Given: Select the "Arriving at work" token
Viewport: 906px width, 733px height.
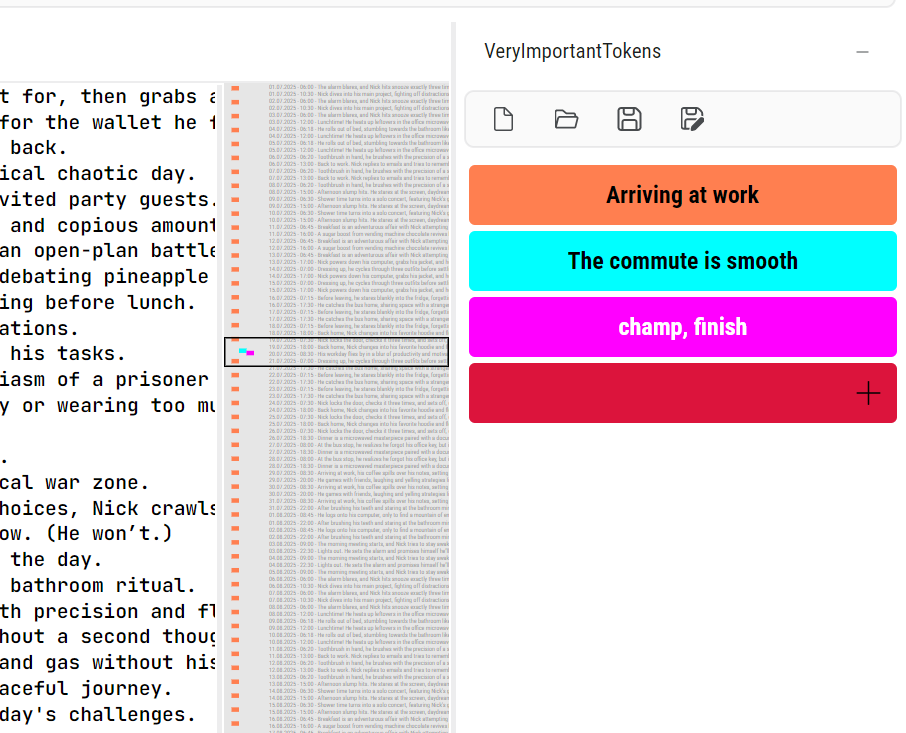Looking at the screenshot, I should click(x=682, y=195).
